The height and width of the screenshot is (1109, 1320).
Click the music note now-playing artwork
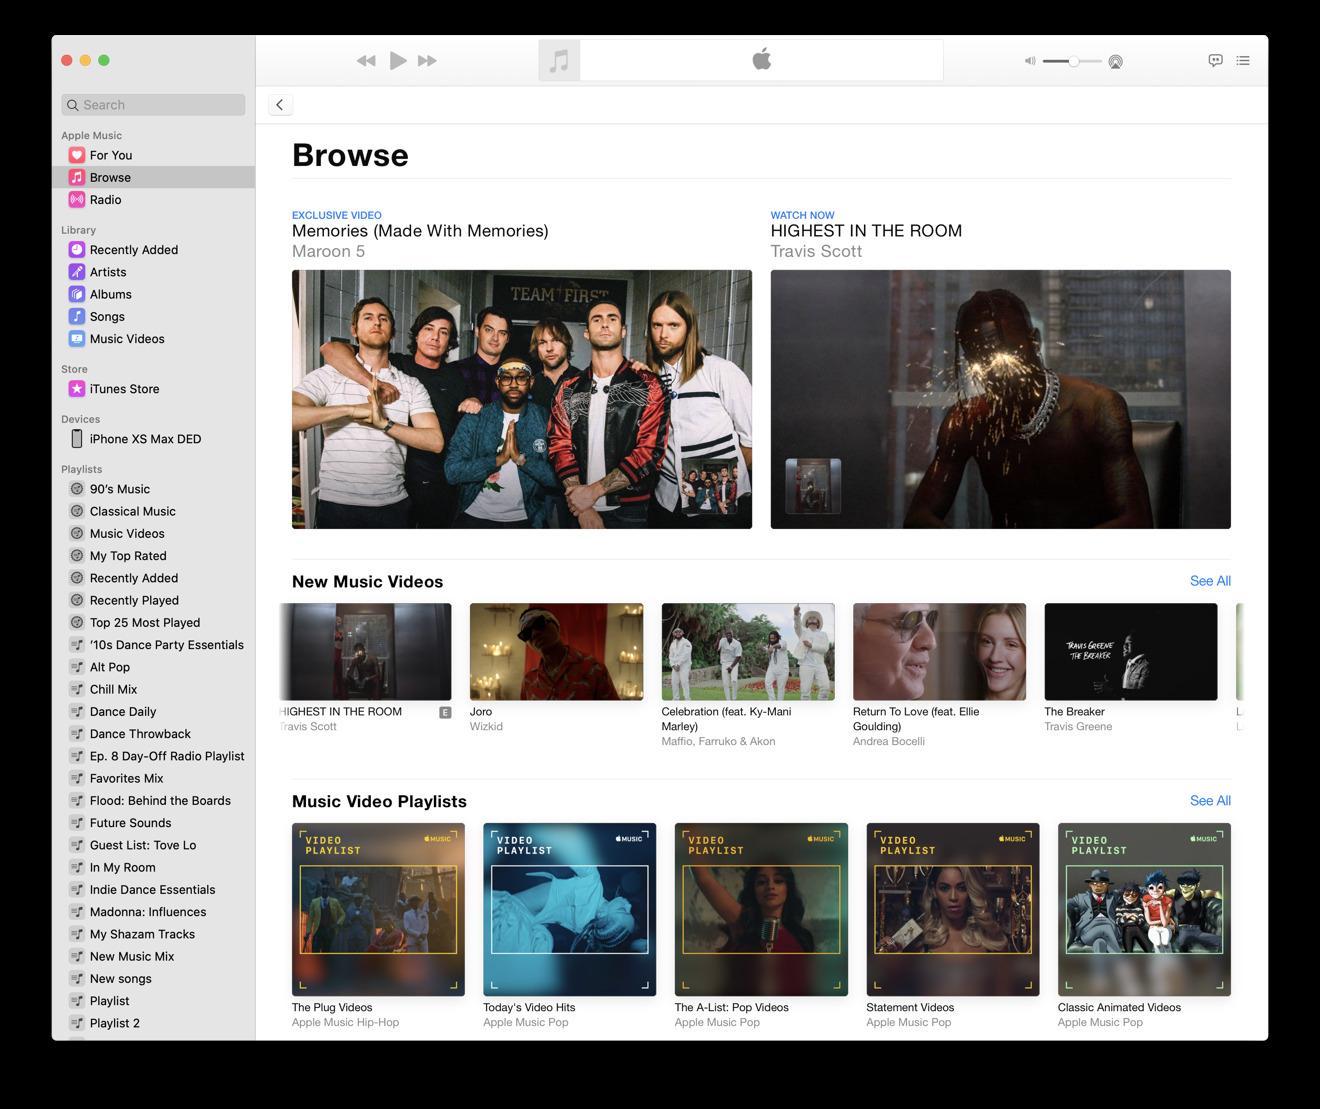(x=559, y=61)
